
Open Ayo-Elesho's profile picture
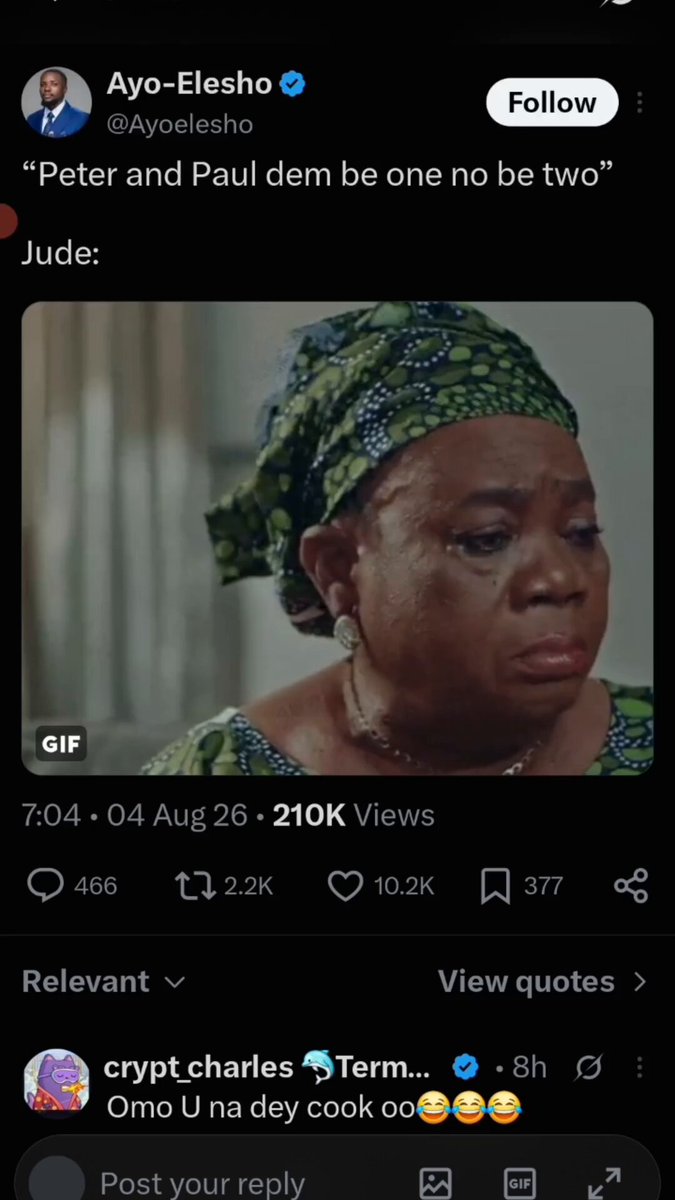click(57, 103)
